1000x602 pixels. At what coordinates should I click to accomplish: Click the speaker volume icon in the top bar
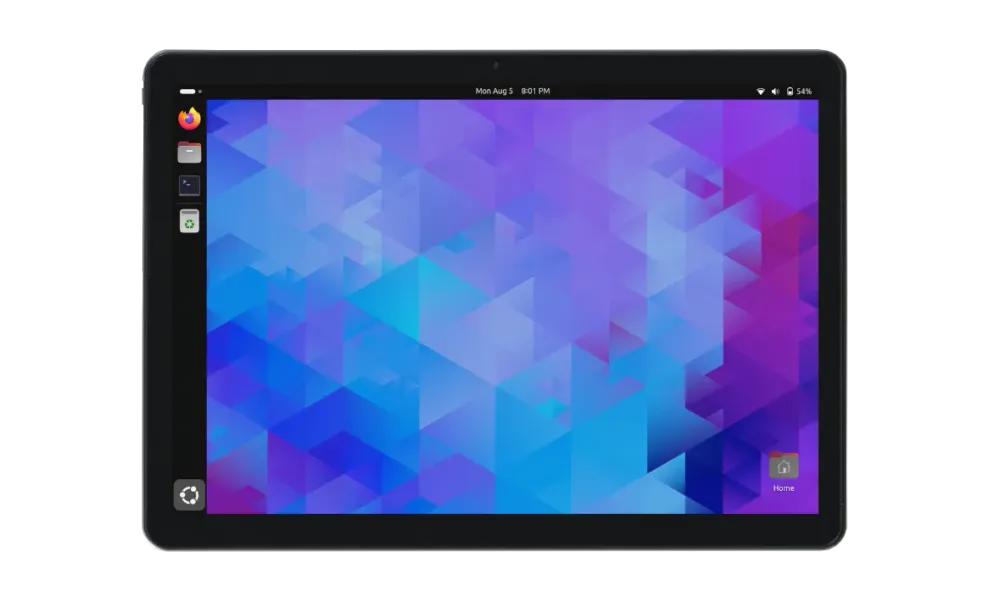(x=777, y=89)
